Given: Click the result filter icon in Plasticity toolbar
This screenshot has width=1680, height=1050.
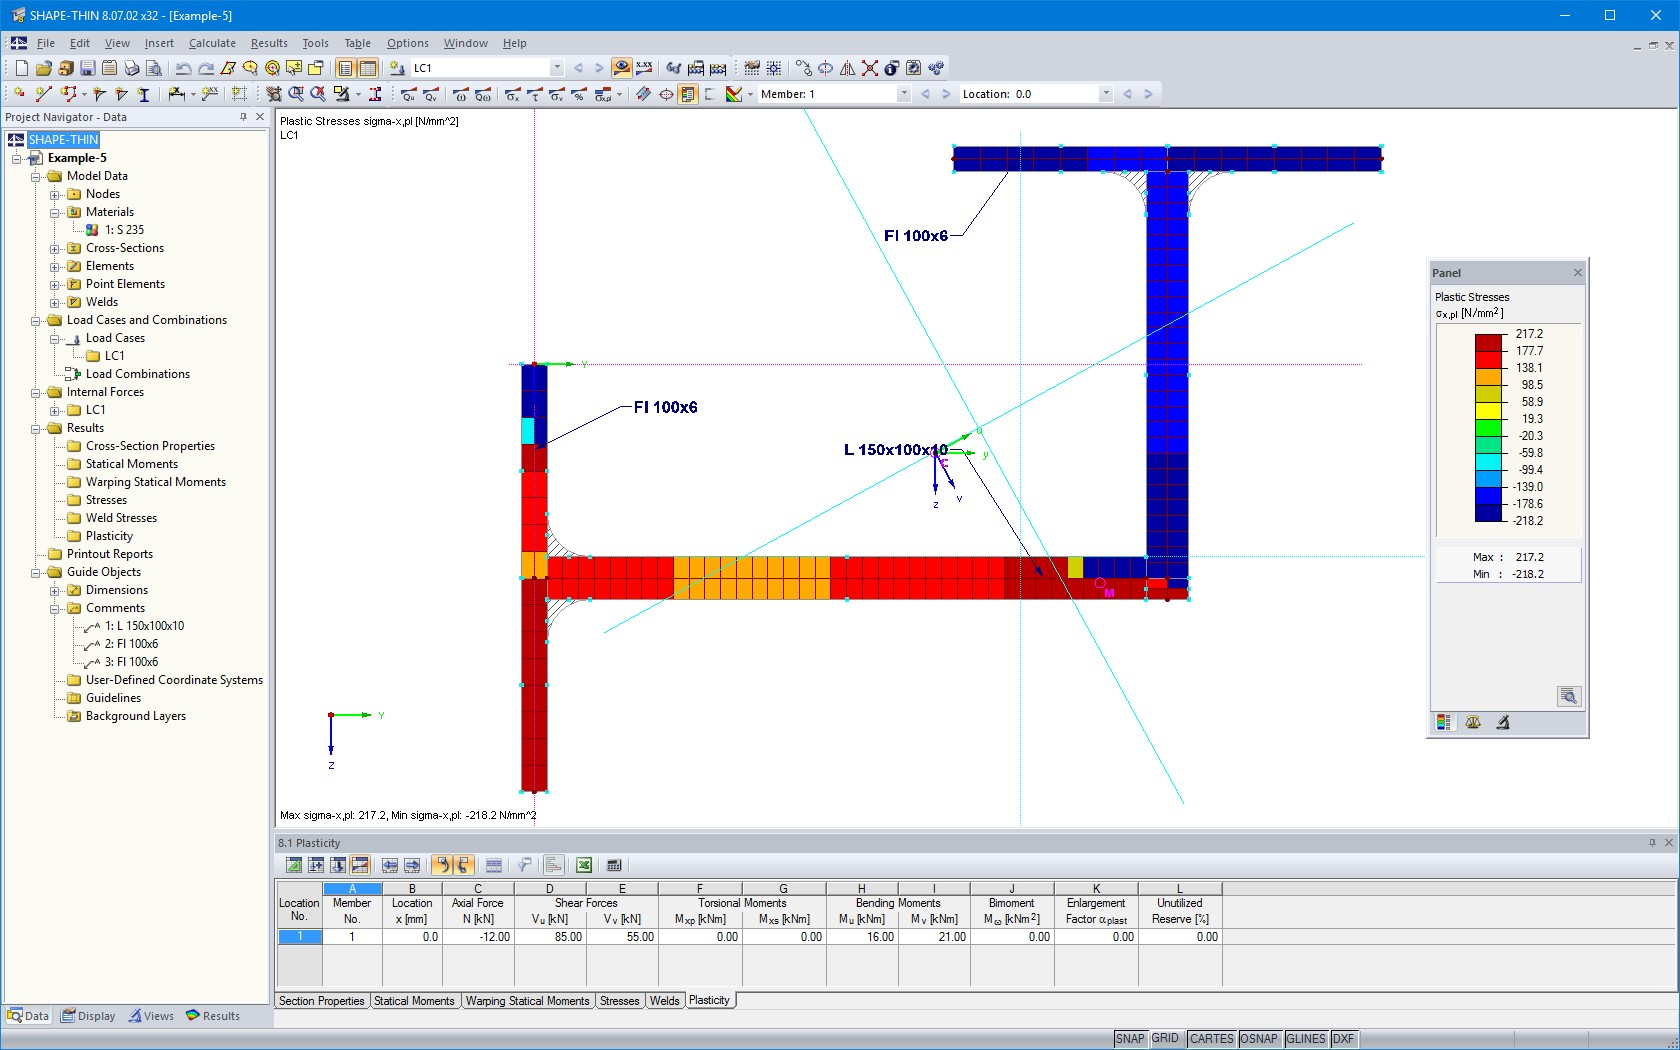Looking at the screenshot, I should [x=523, y=866].
